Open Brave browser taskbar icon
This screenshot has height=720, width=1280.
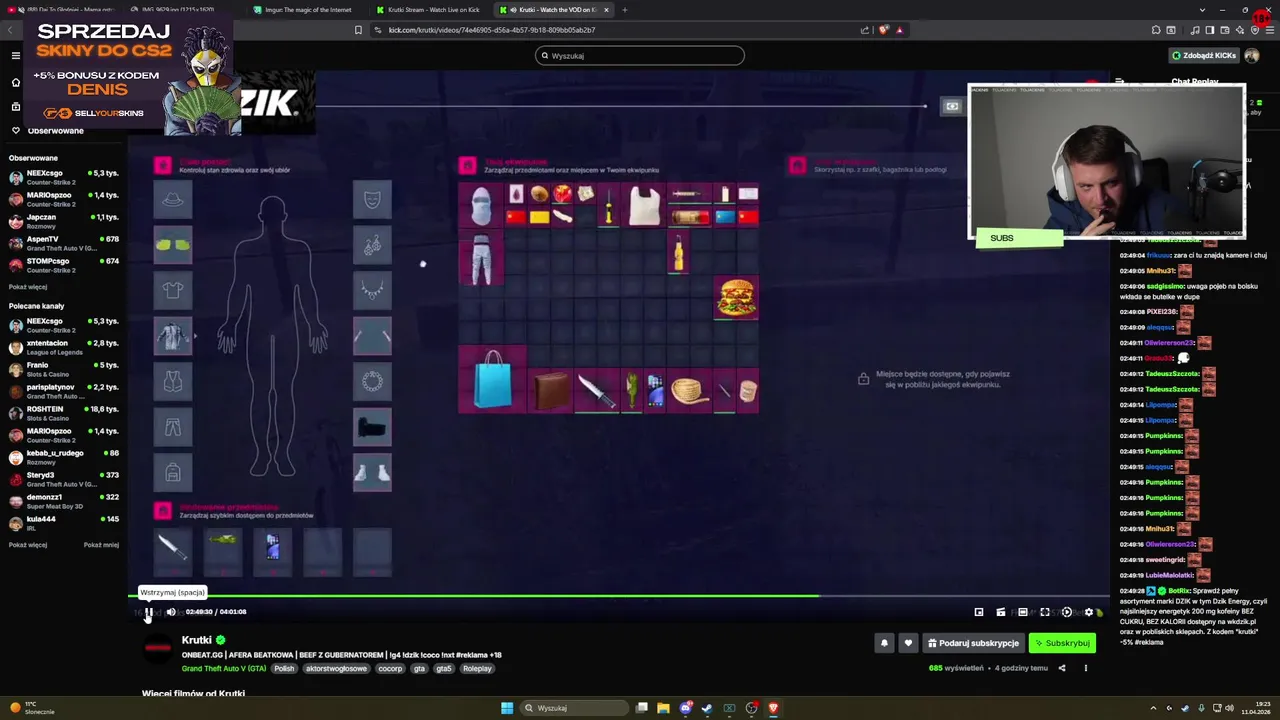click(773, 708)
